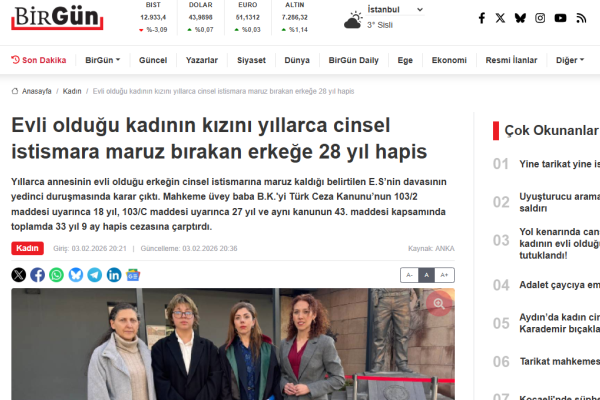This screenshot has height=400, width=600.
Task: Click the home icon in breadcrumb
Action: coord(15,91)
